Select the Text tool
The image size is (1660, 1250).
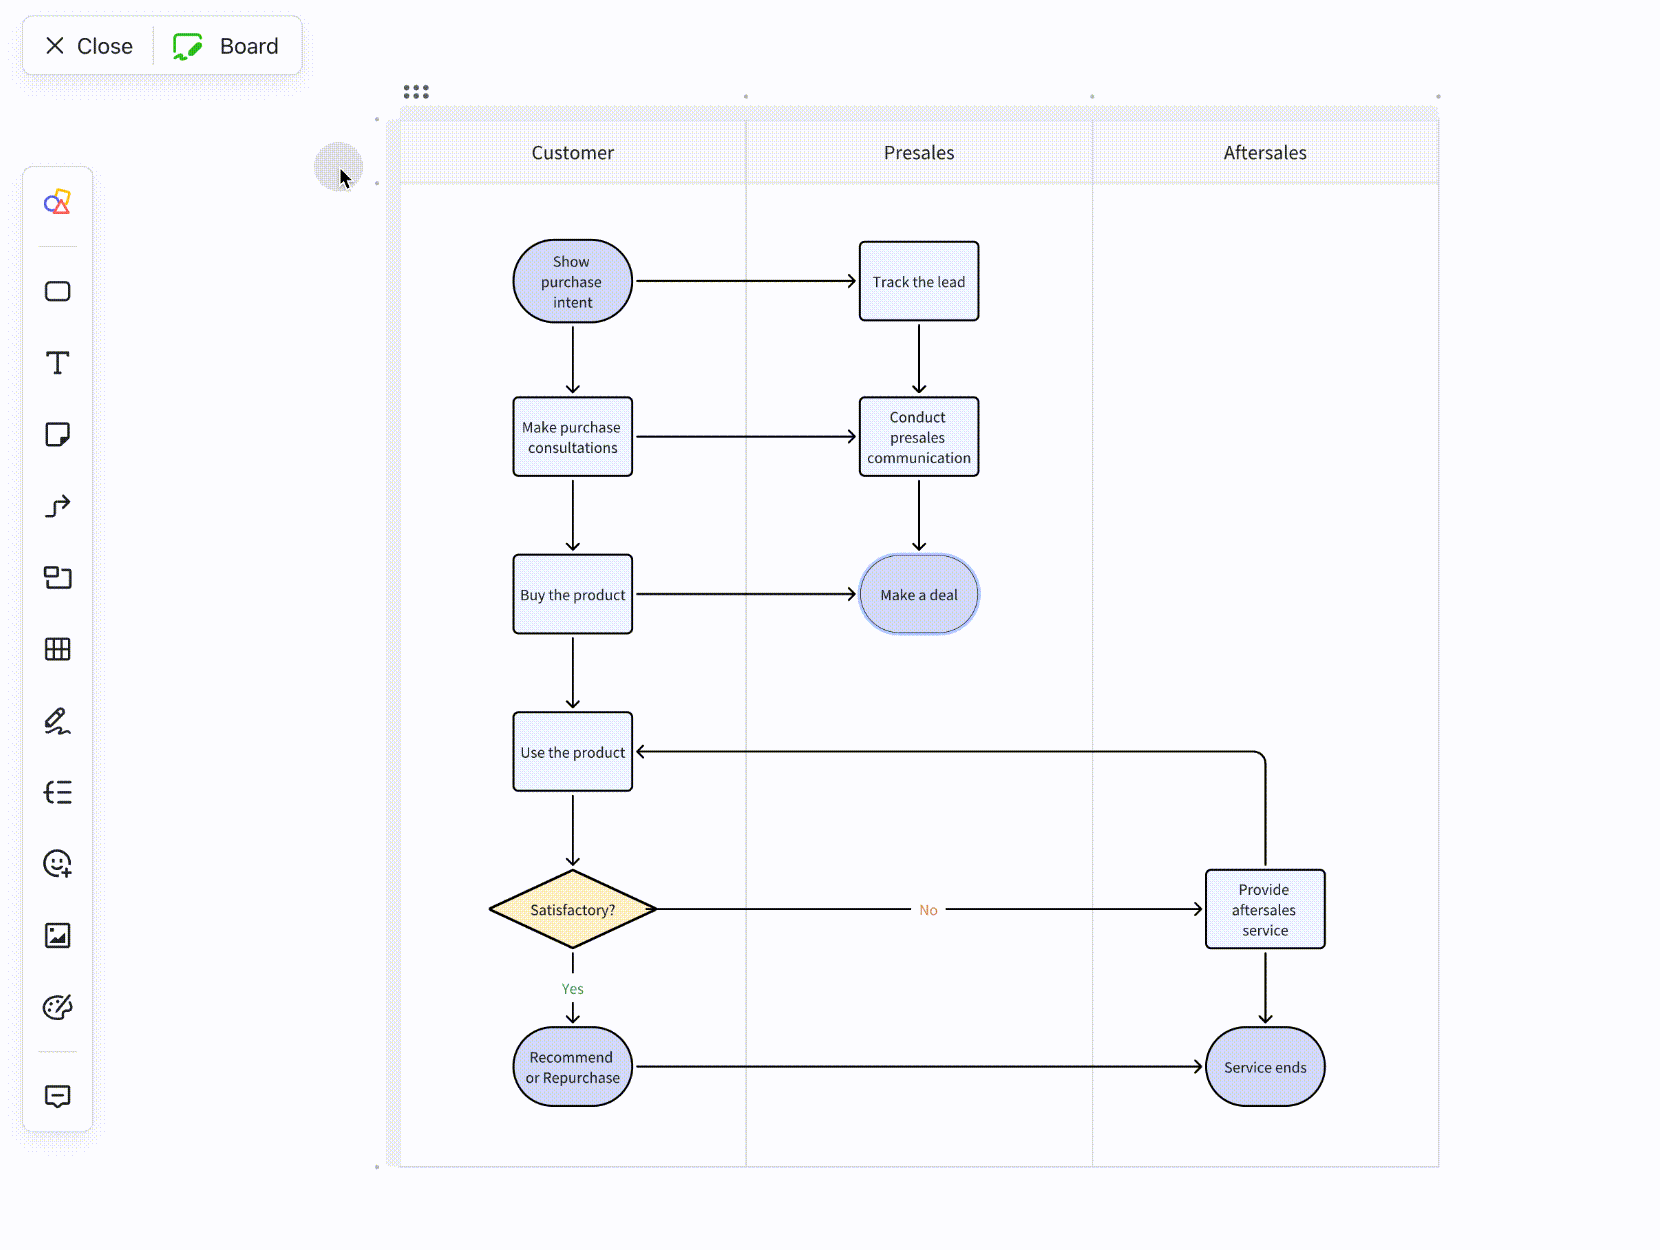pos(57,364)
